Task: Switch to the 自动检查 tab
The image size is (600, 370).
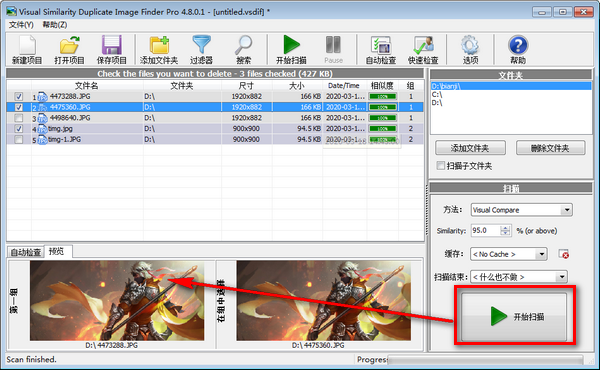Action: [x=26, y=252]
